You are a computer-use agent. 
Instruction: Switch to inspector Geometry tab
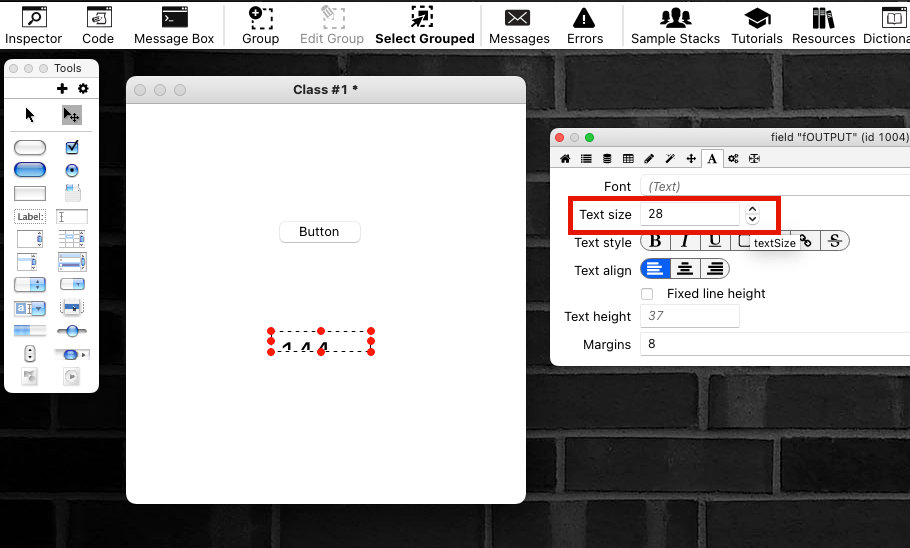pyautogui.click(x=754, y=158)
